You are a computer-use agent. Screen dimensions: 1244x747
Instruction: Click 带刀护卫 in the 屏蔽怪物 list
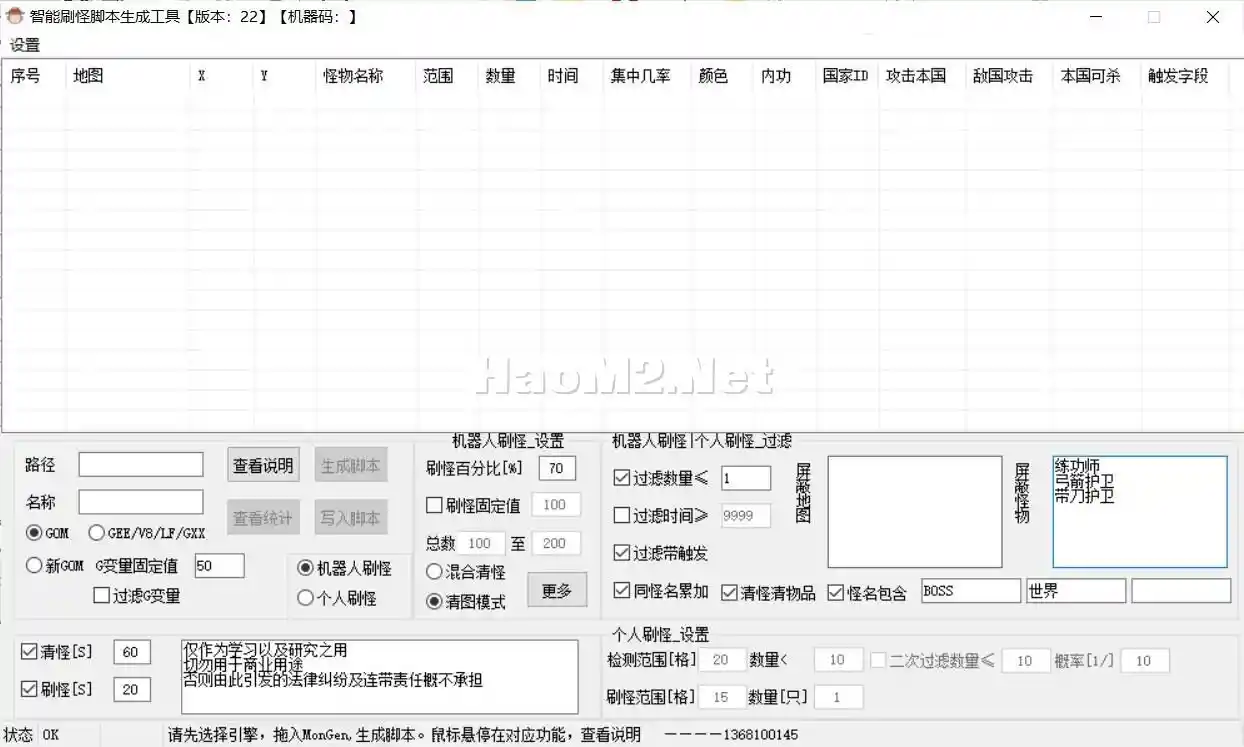1084,494
